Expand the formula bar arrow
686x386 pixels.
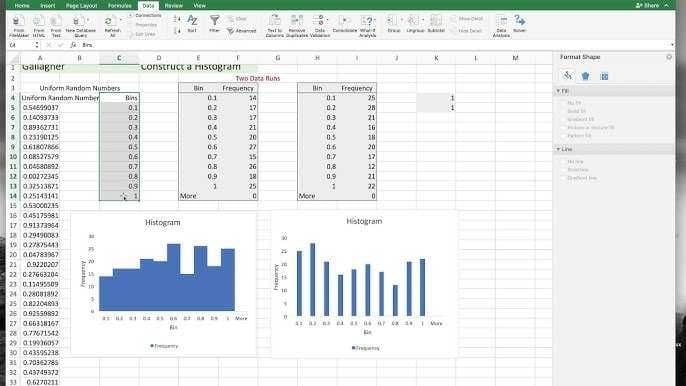pos(672,45)
